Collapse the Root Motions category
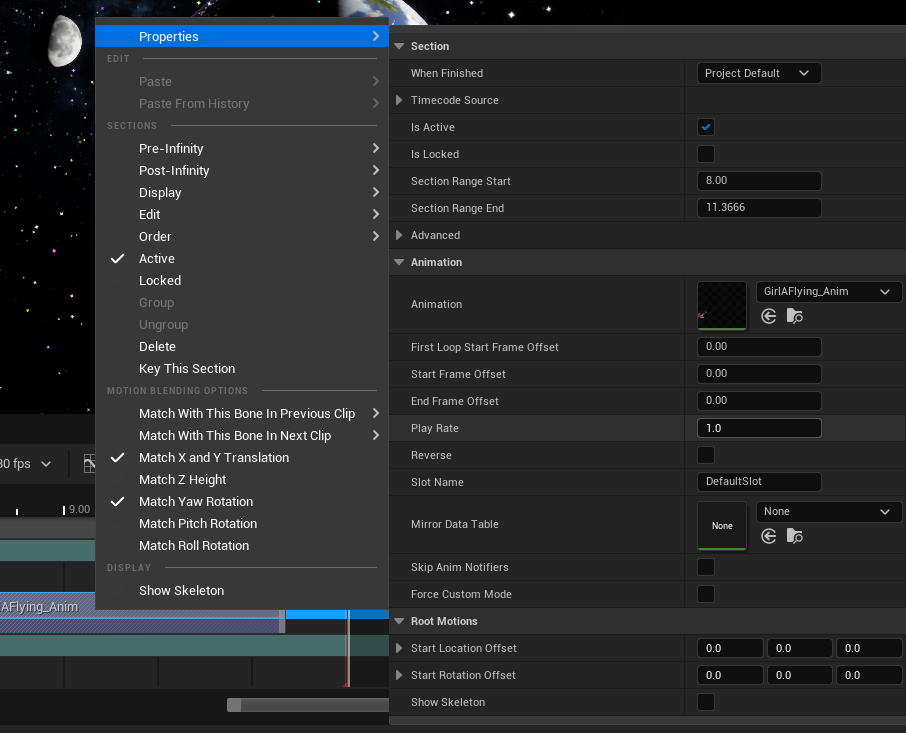Screen dimensions: 906x733 pyautogui.click(x=399, y=621)
